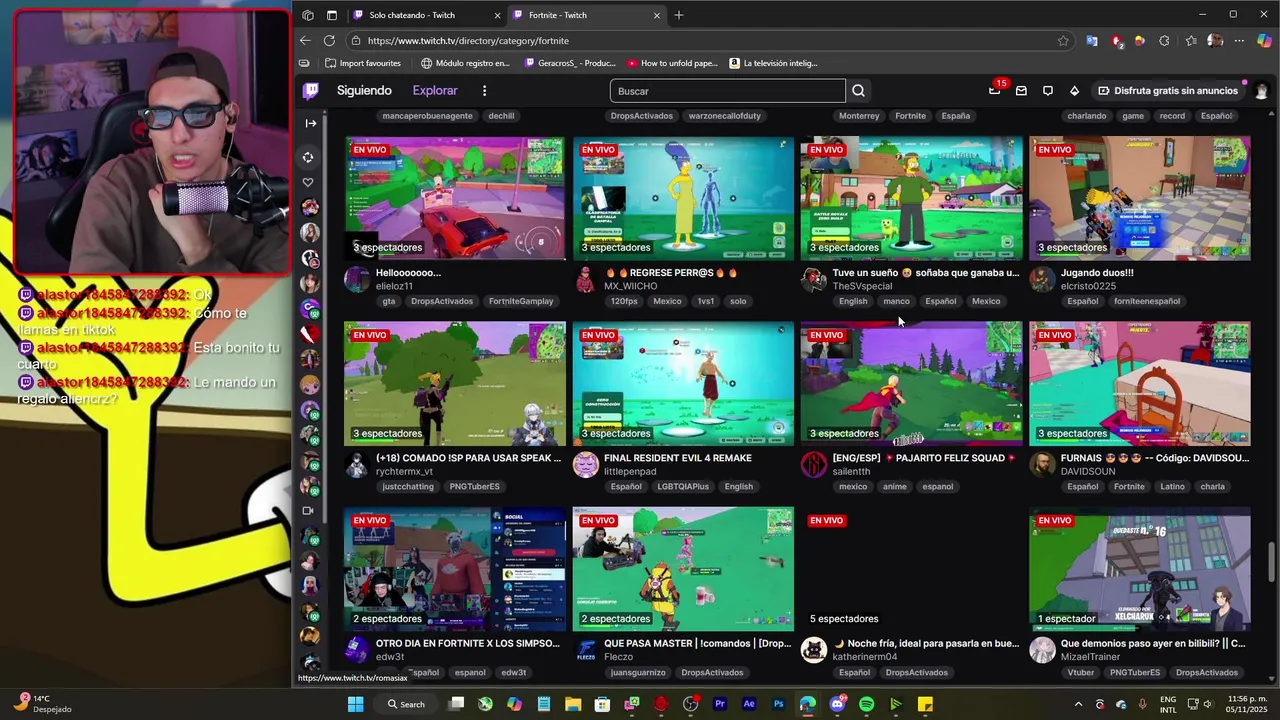Close the Solo chateando tab
Viewport: 1280px width, 720px height.
(498, 15)
